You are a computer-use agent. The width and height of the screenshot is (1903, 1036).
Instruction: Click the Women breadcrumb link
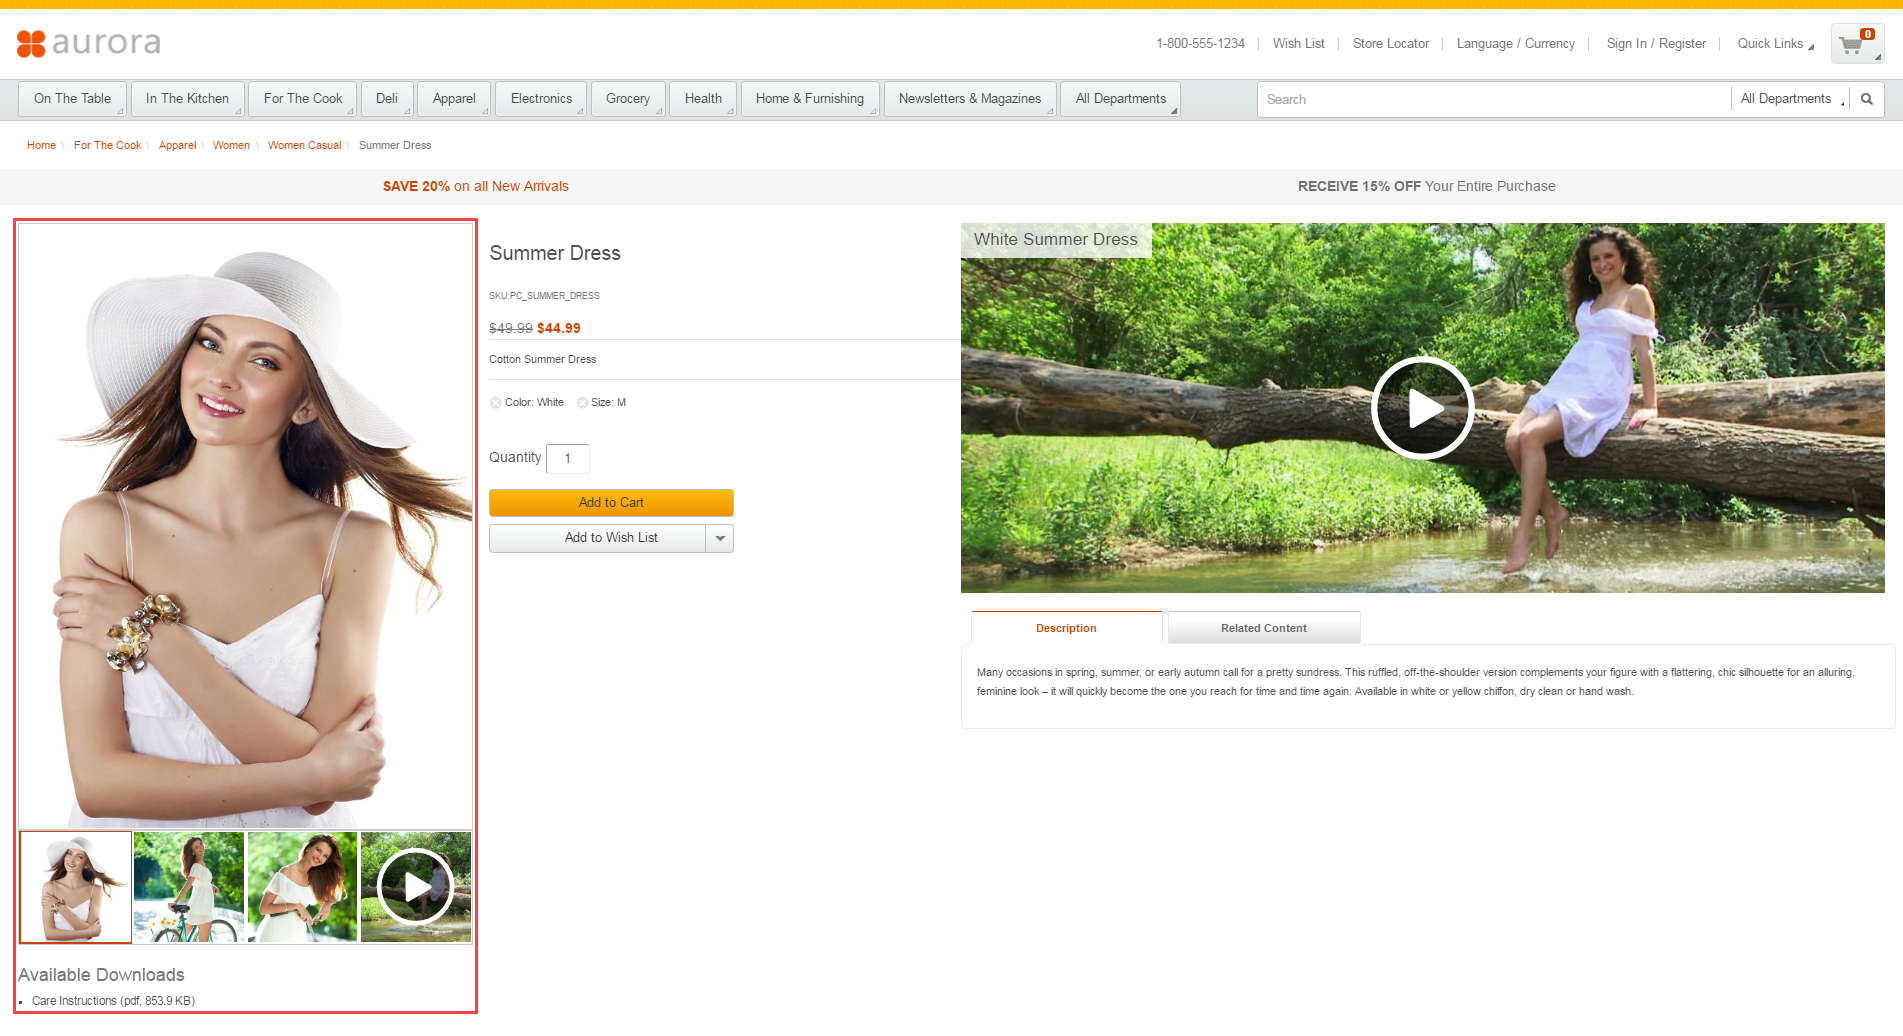click(231, 145)
